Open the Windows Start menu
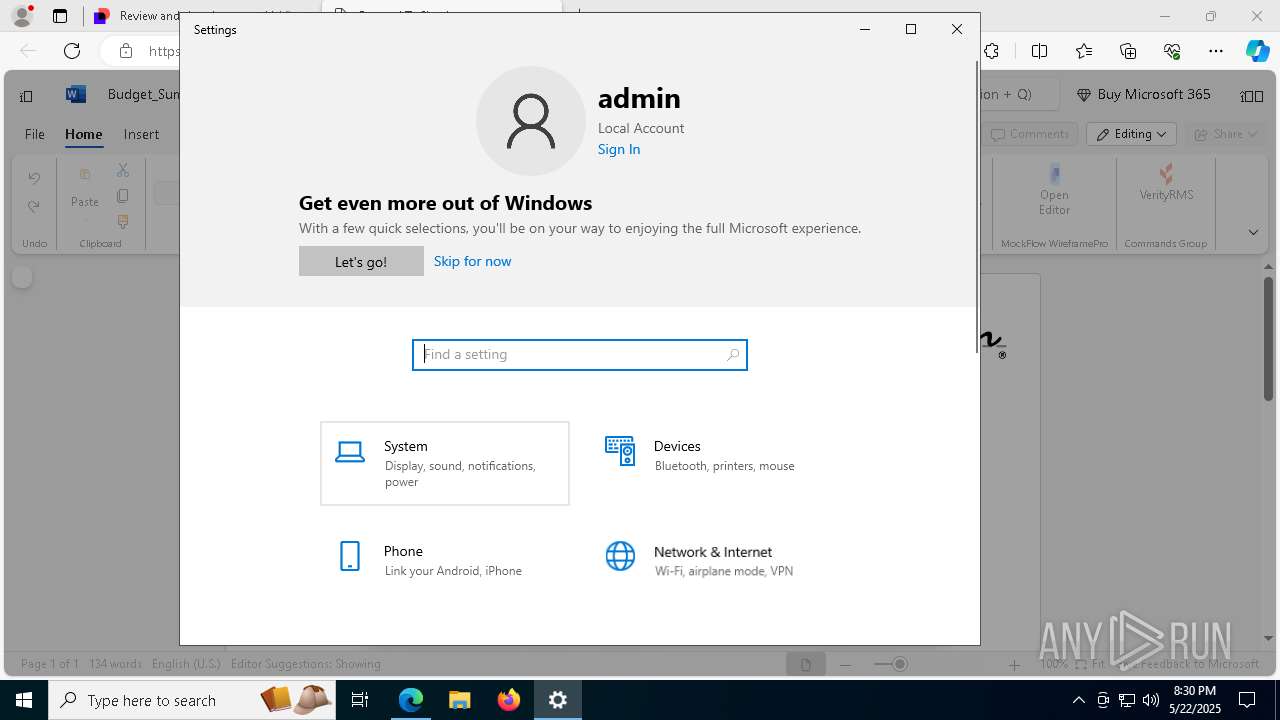1280x720 pixels. tap(24, 700)
